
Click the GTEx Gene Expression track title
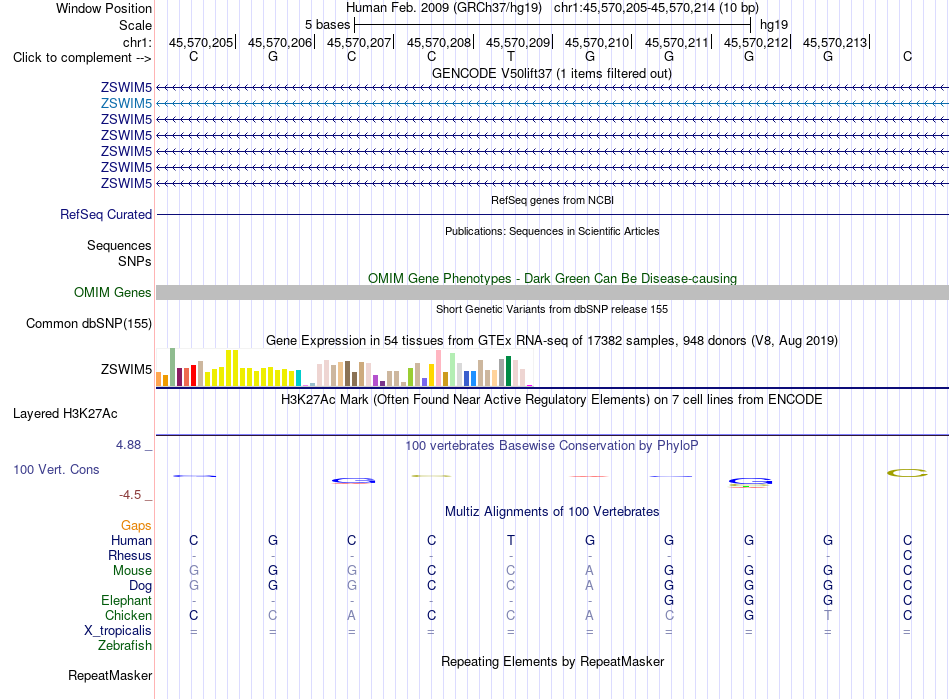551,340
